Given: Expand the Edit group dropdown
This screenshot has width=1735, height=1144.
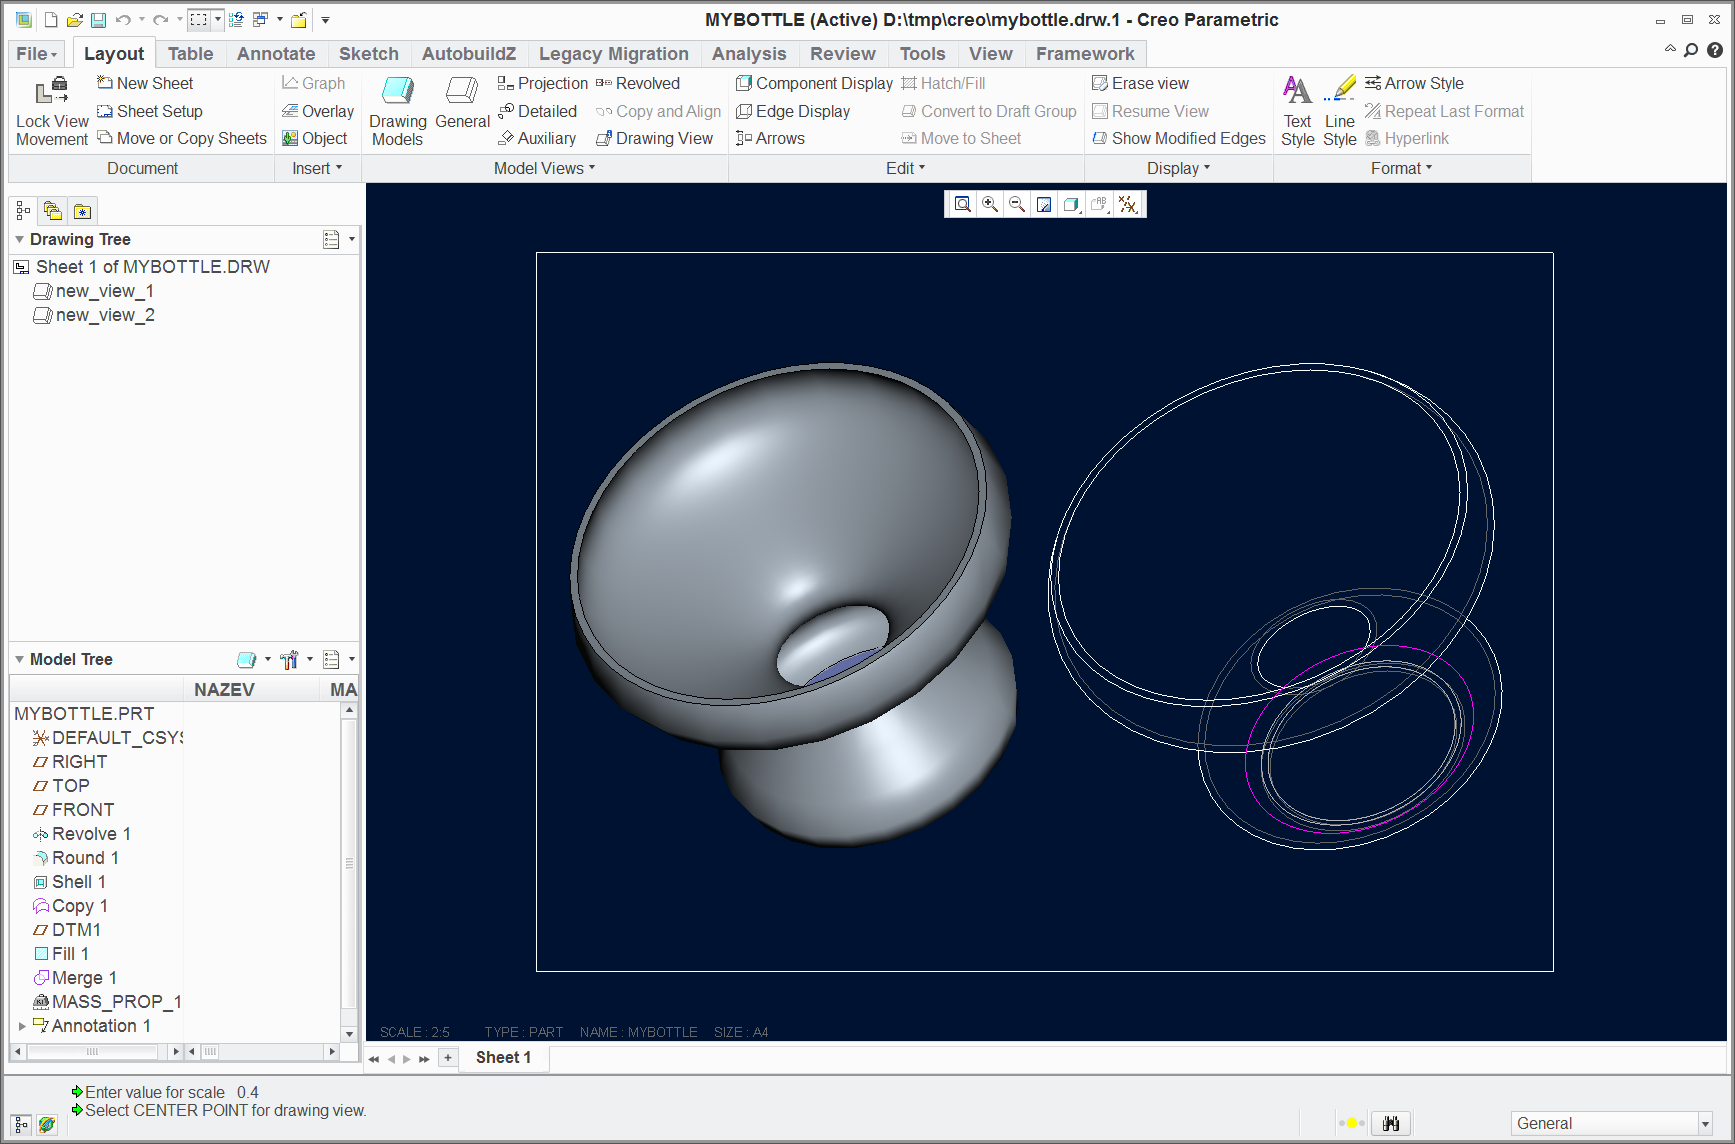Looking at the screenshot, I should click(x=906, y=168).
